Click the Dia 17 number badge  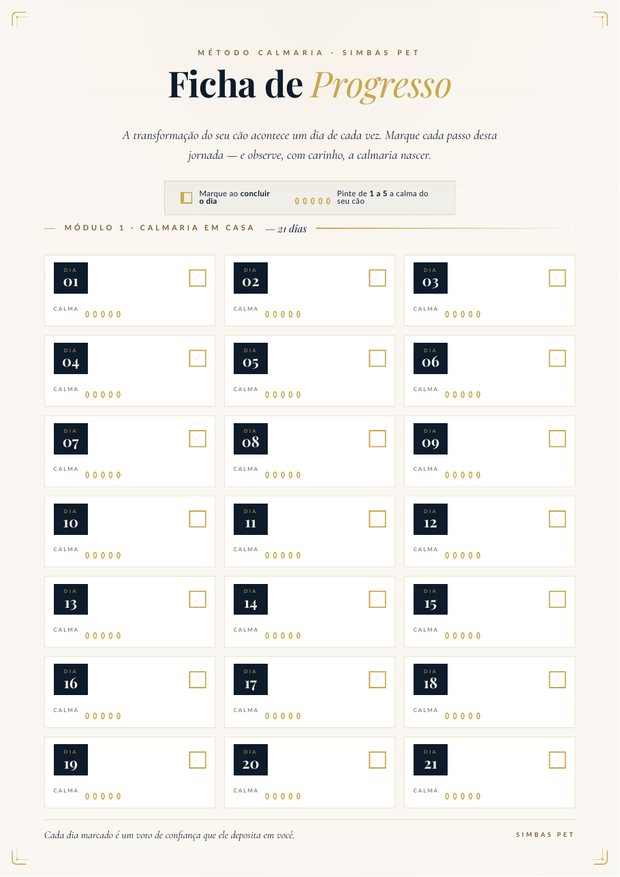point(250,680)
